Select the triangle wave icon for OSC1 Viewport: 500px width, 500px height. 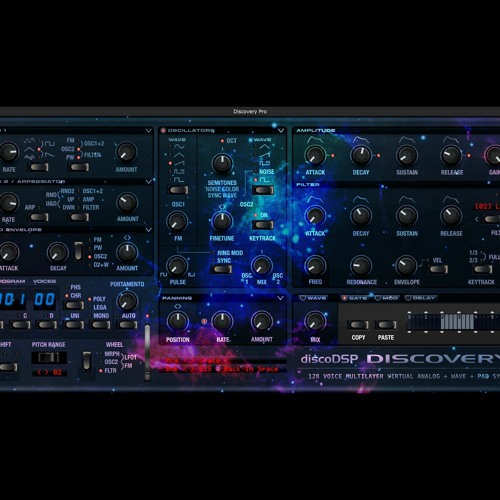(x=179, y=155)
